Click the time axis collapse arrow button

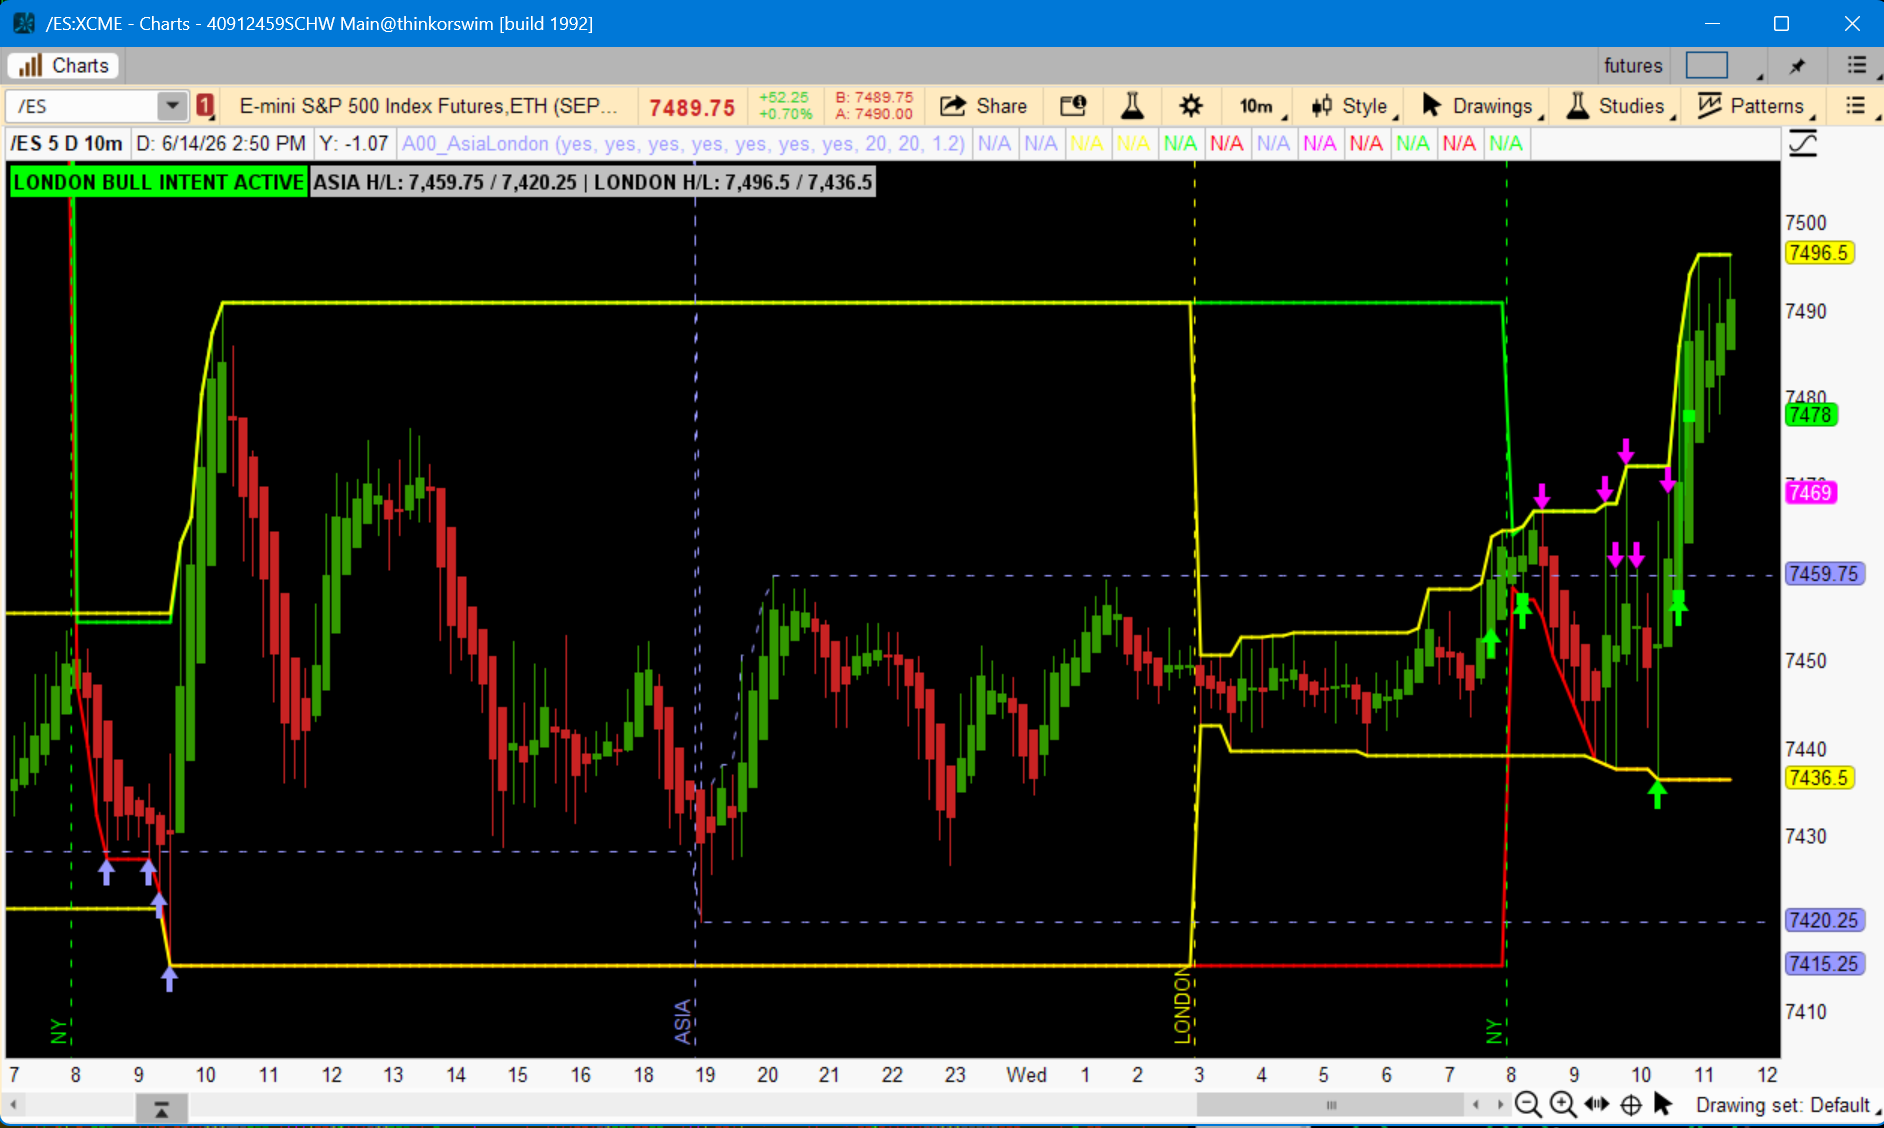161,1108
